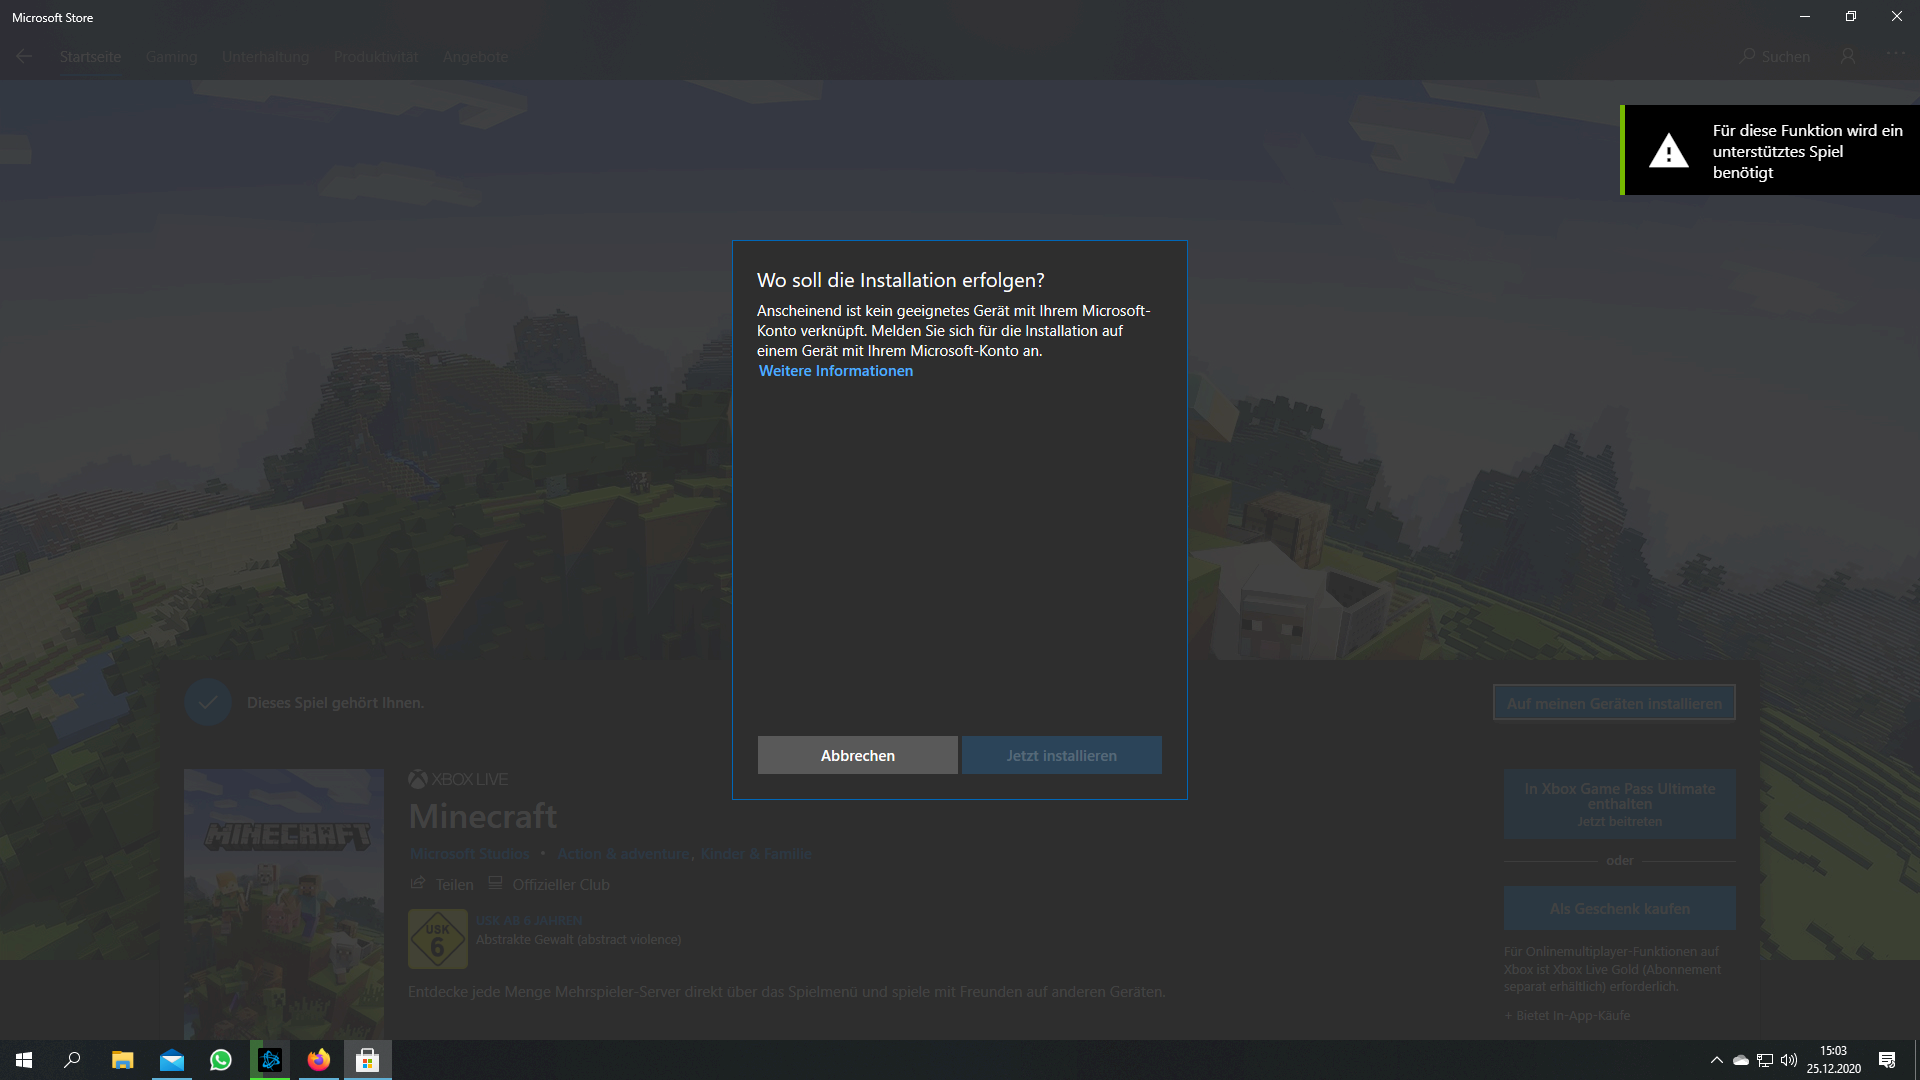Click the owned-game checkmark icon
1920x1080 pixels.
tap(208, 703)
